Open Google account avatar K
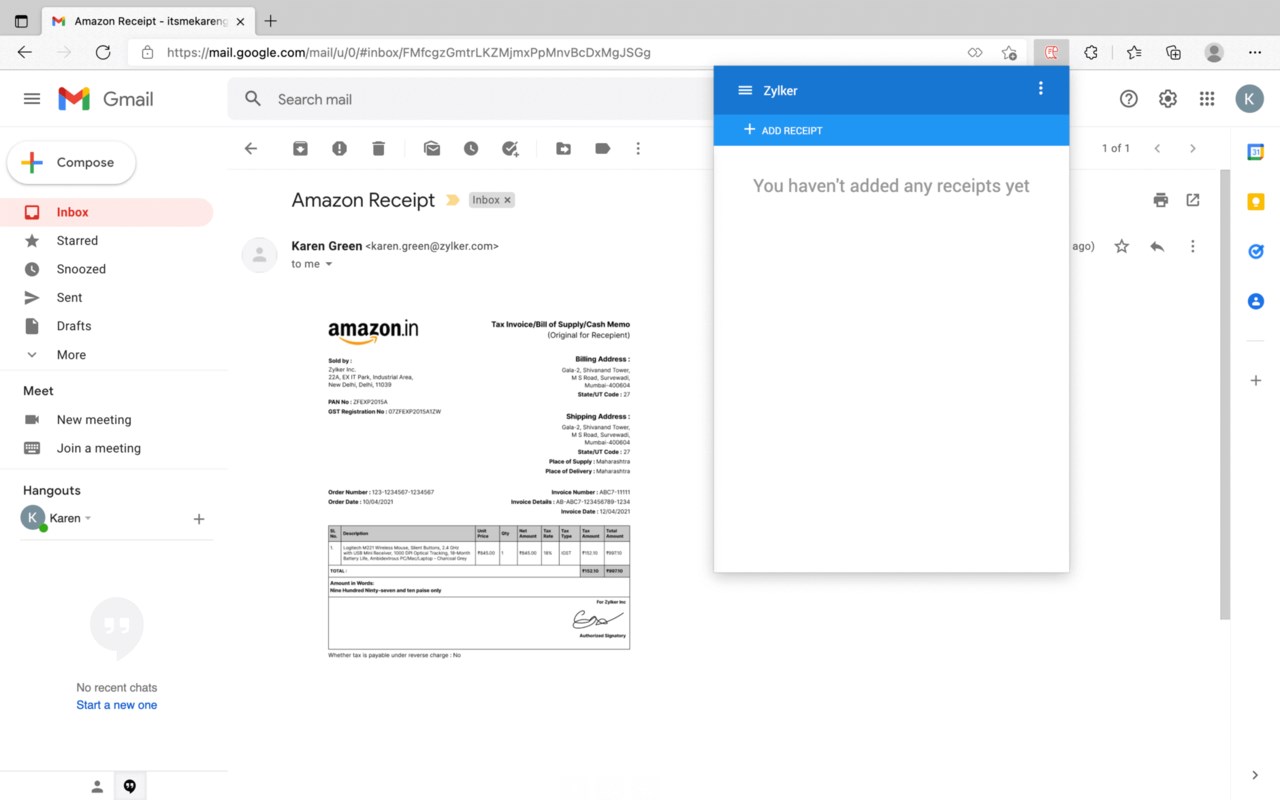The height and width of the screenshot is (800, 1280). [1250, 98]
